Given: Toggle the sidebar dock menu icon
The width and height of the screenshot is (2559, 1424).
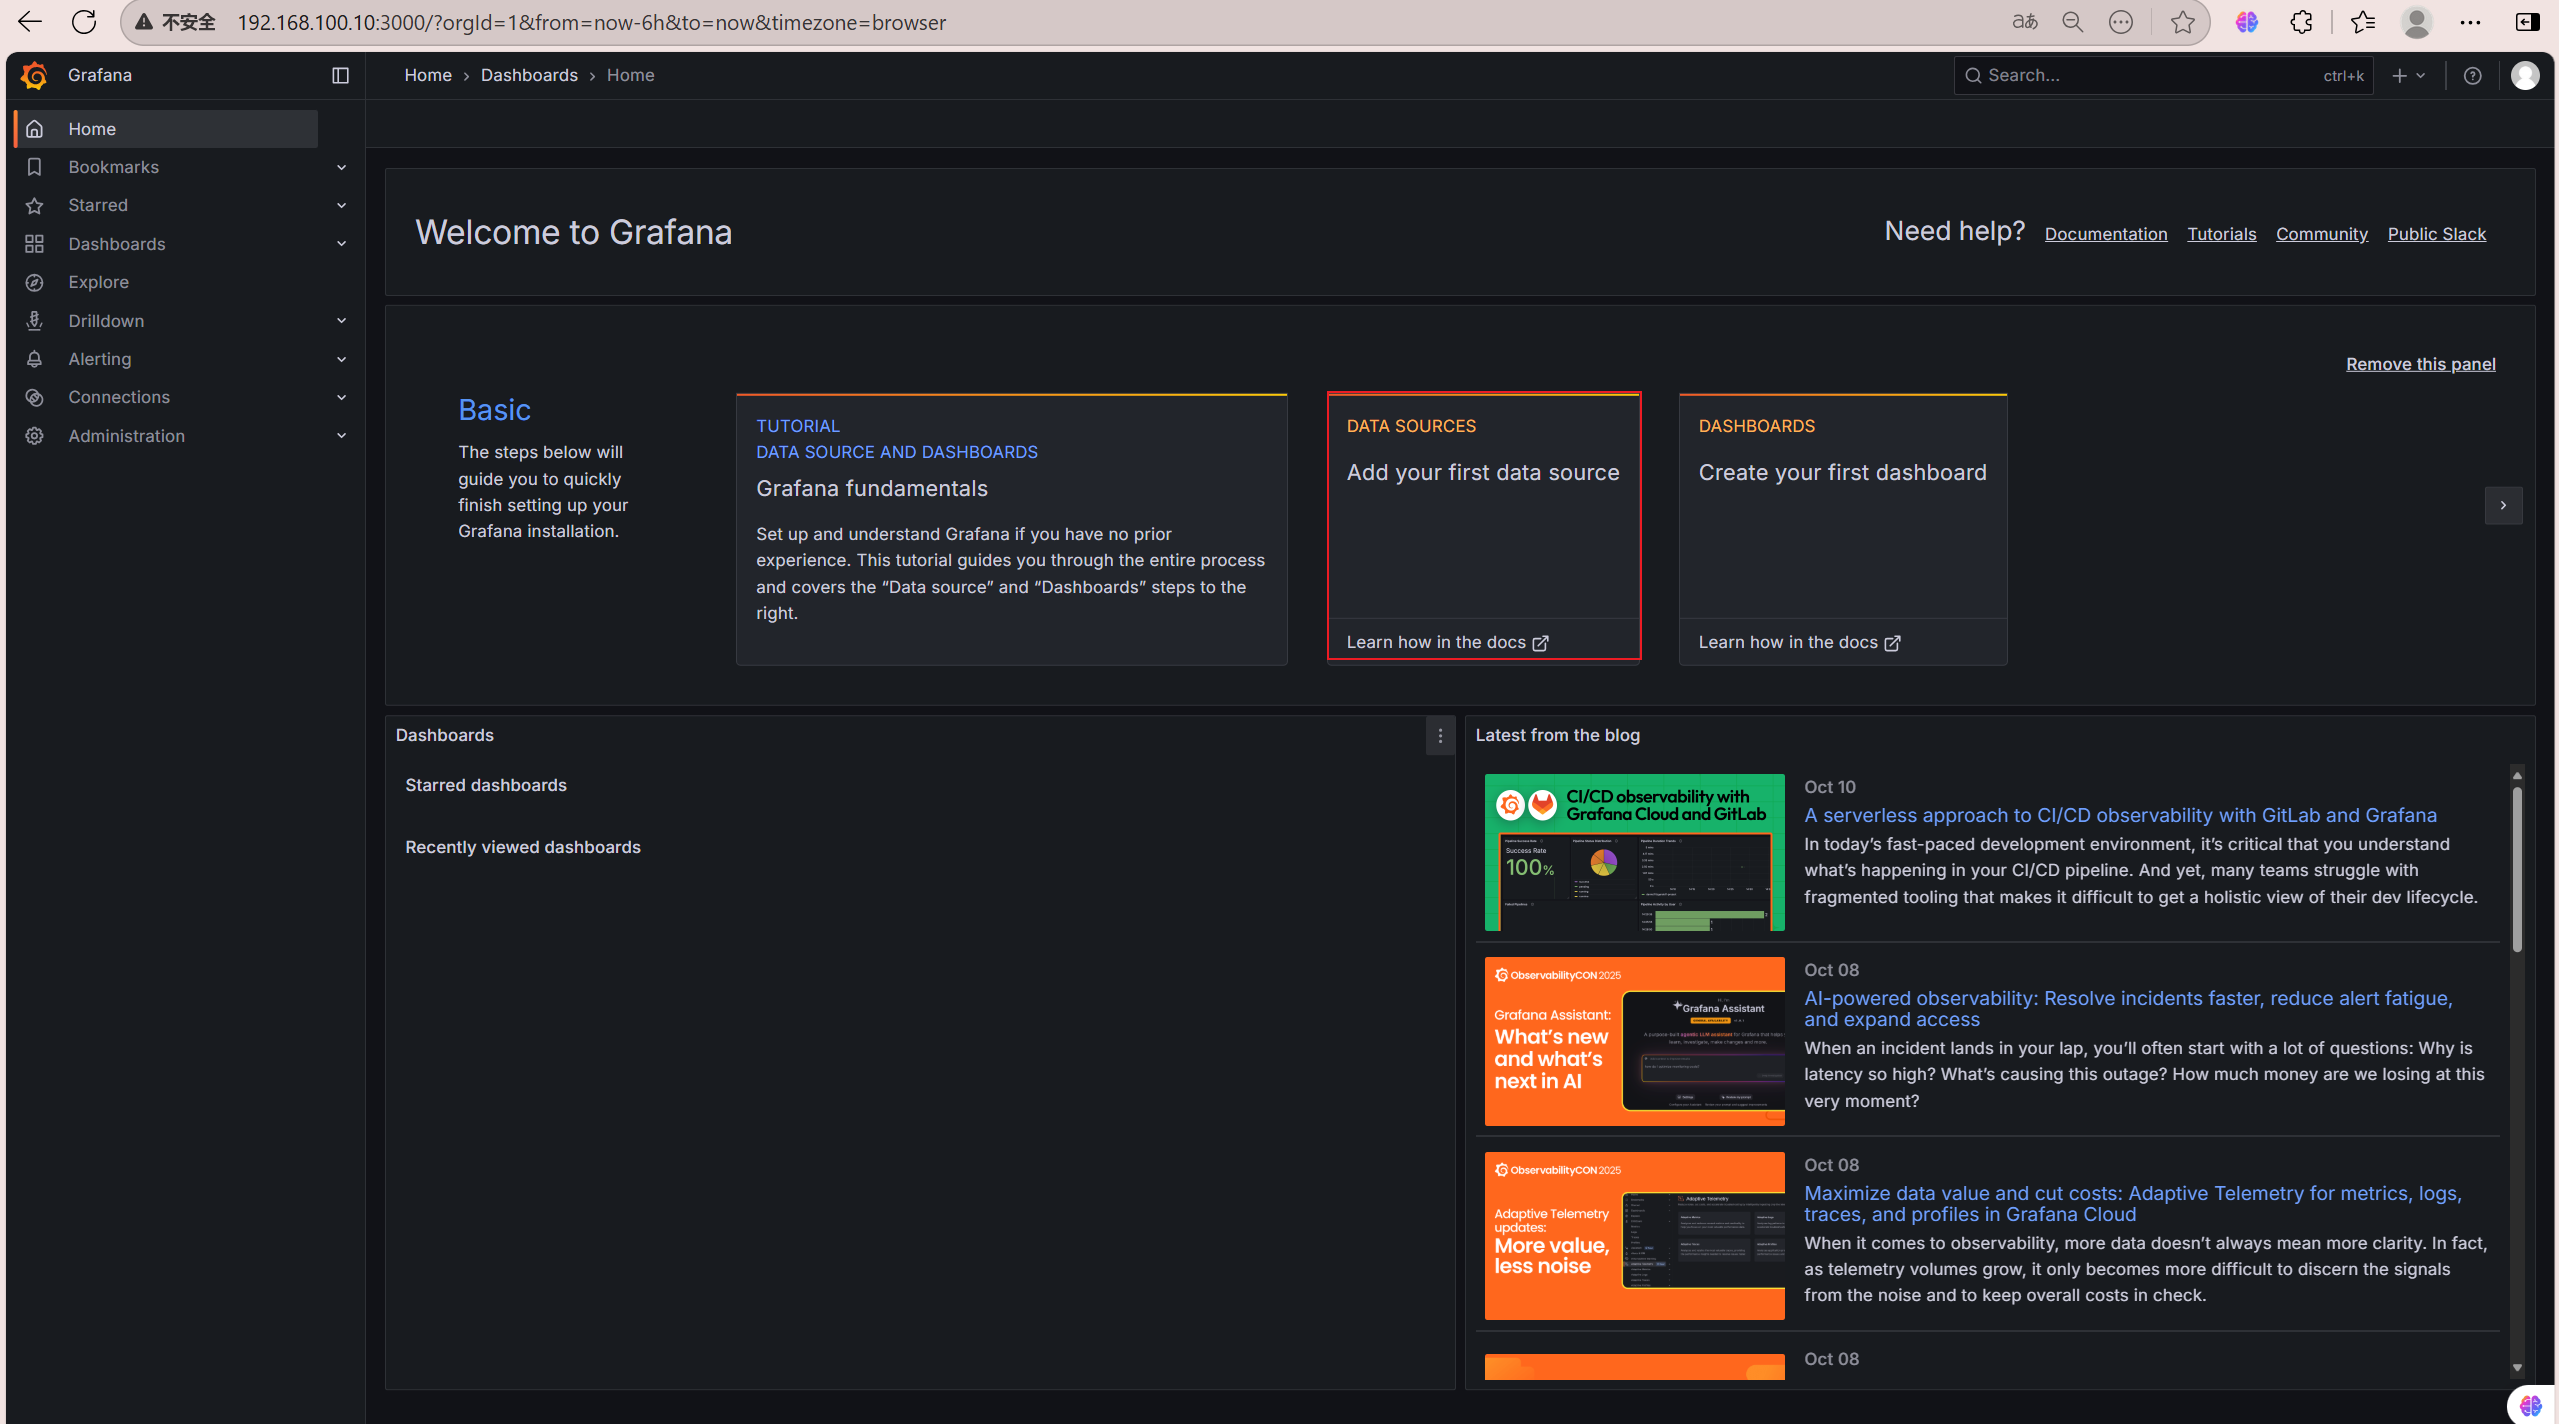Looking at the screenshot, I should (x=340, y=75).
